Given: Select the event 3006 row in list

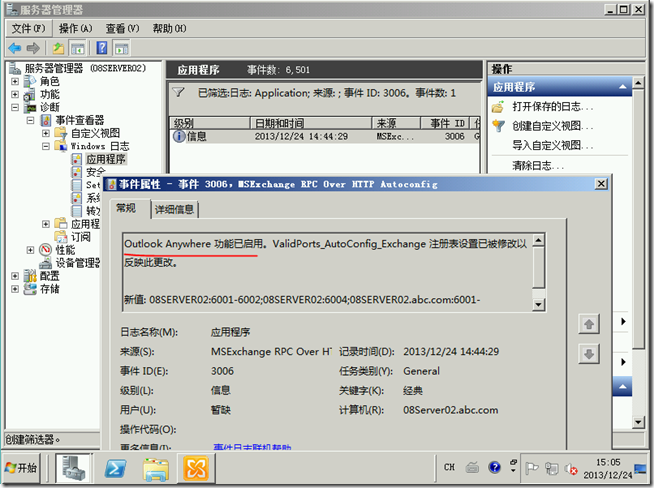Looking at the screenshot, I should (x=325, y=136).
